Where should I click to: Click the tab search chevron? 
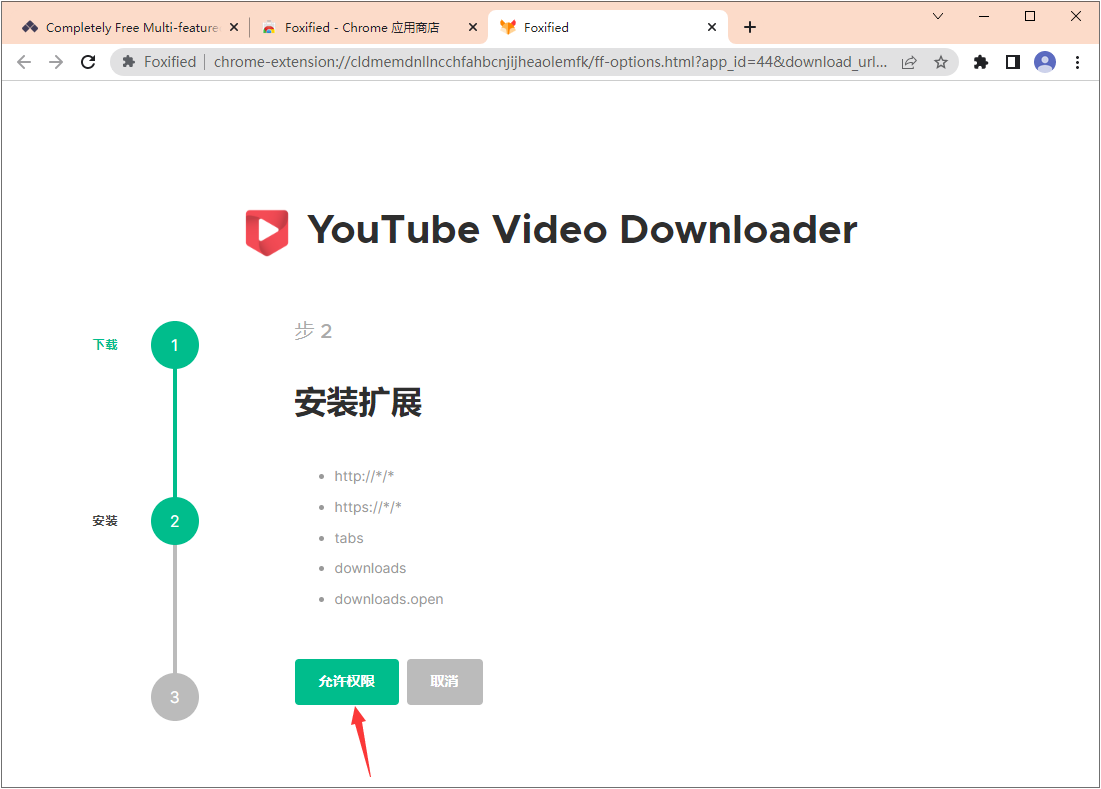(937, 16)
